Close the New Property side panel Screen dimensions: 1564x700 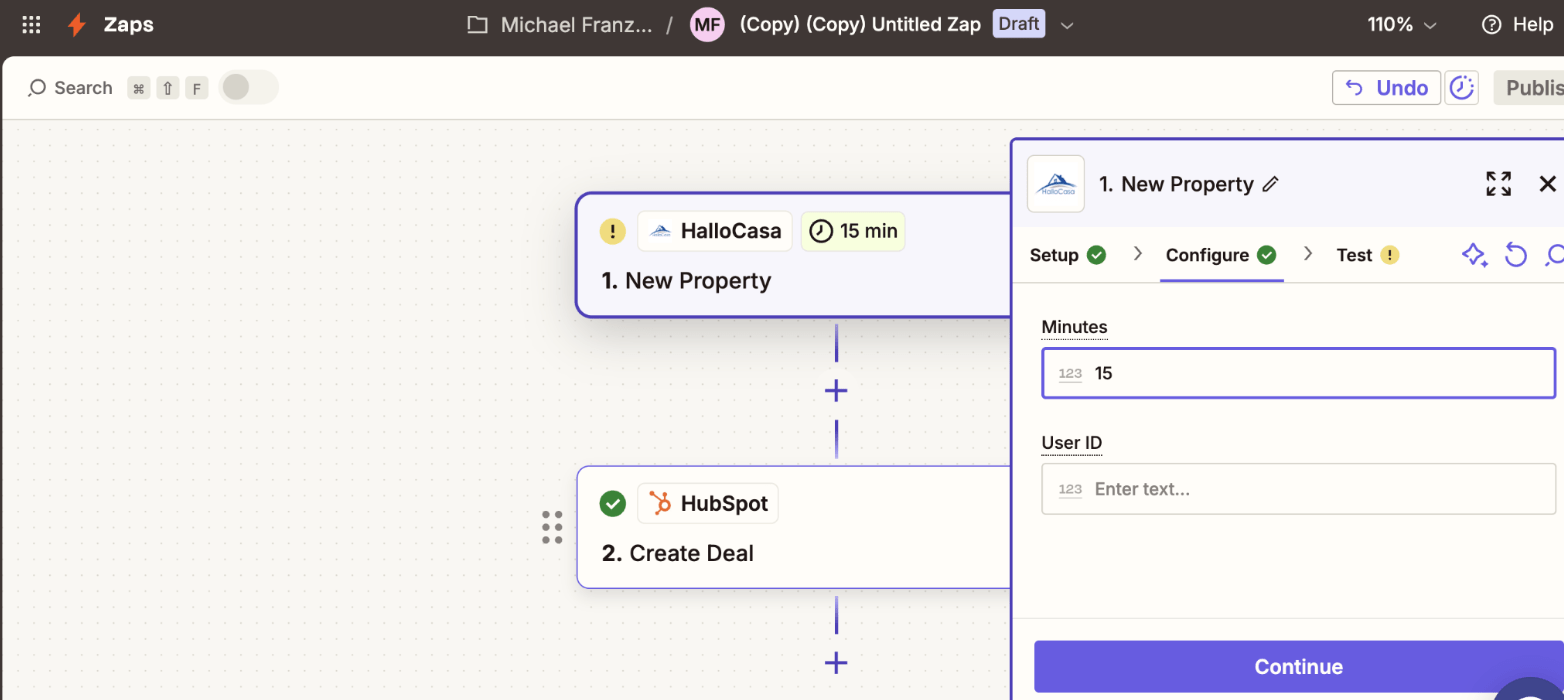pos(1547,184)
